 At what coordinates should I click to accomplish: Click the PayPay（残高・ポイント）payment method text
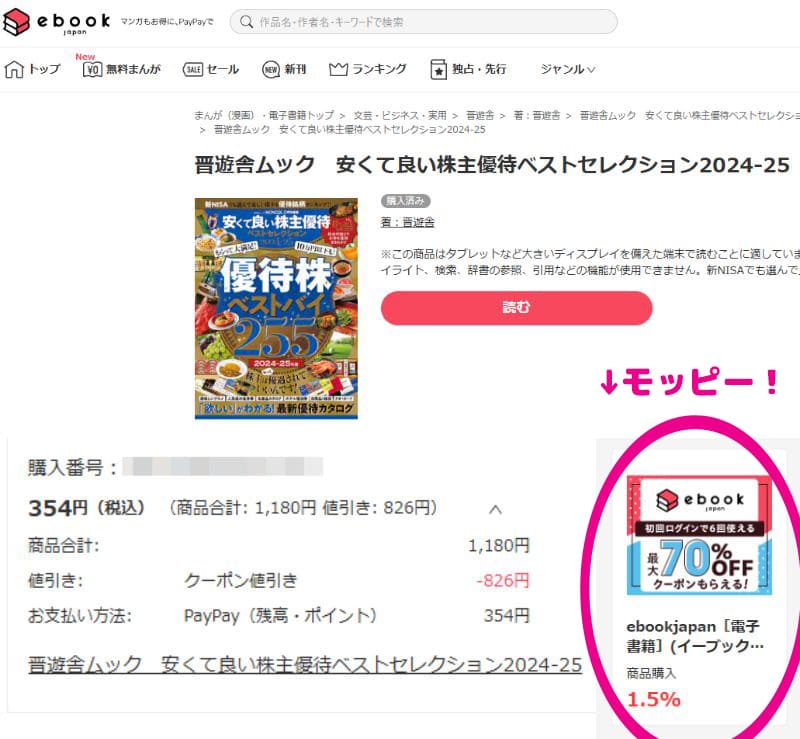coord(280,615)
